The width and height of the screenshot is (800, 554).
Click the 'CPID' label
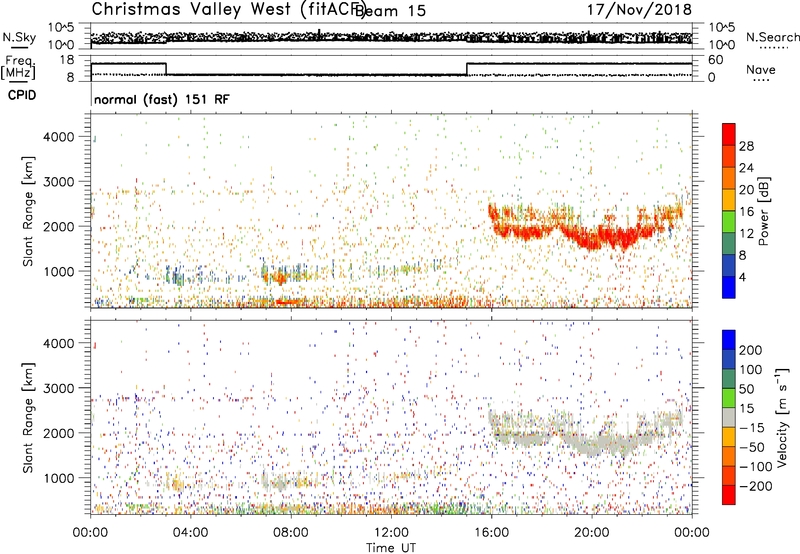22,95
